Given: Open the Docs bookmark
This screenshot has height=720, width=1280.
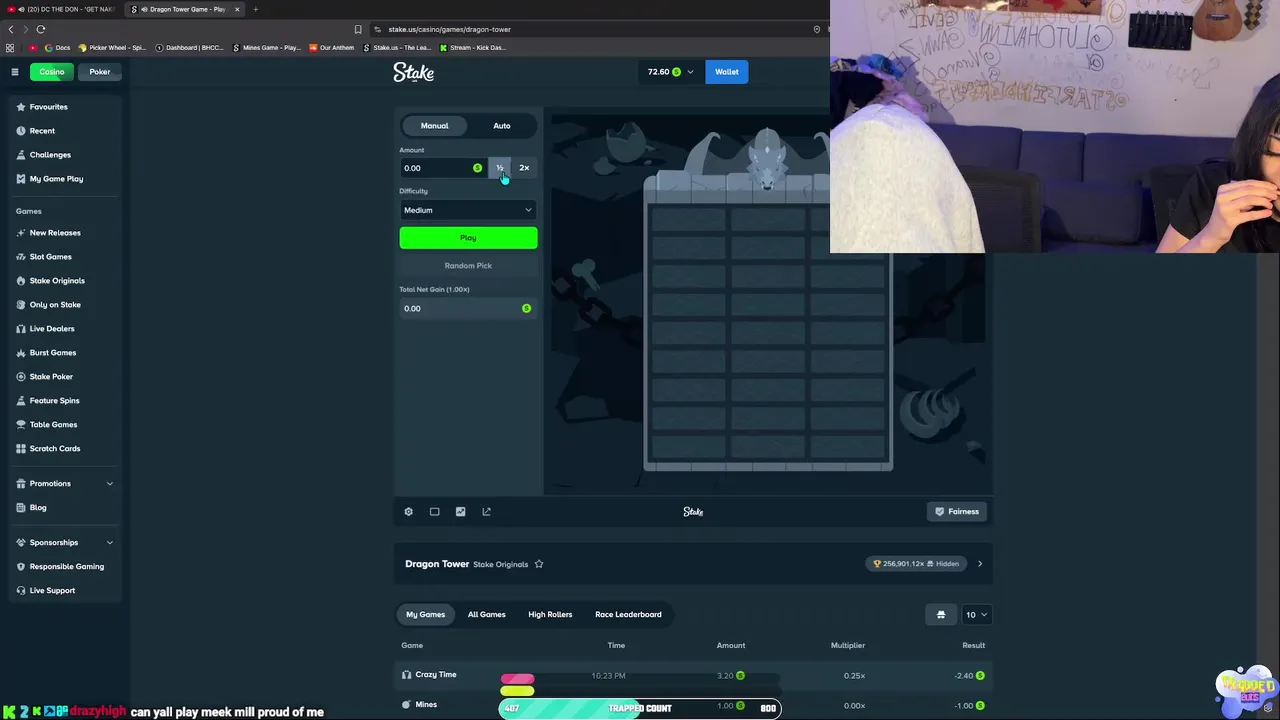Looking at the screenshot, I should [57, 48].
